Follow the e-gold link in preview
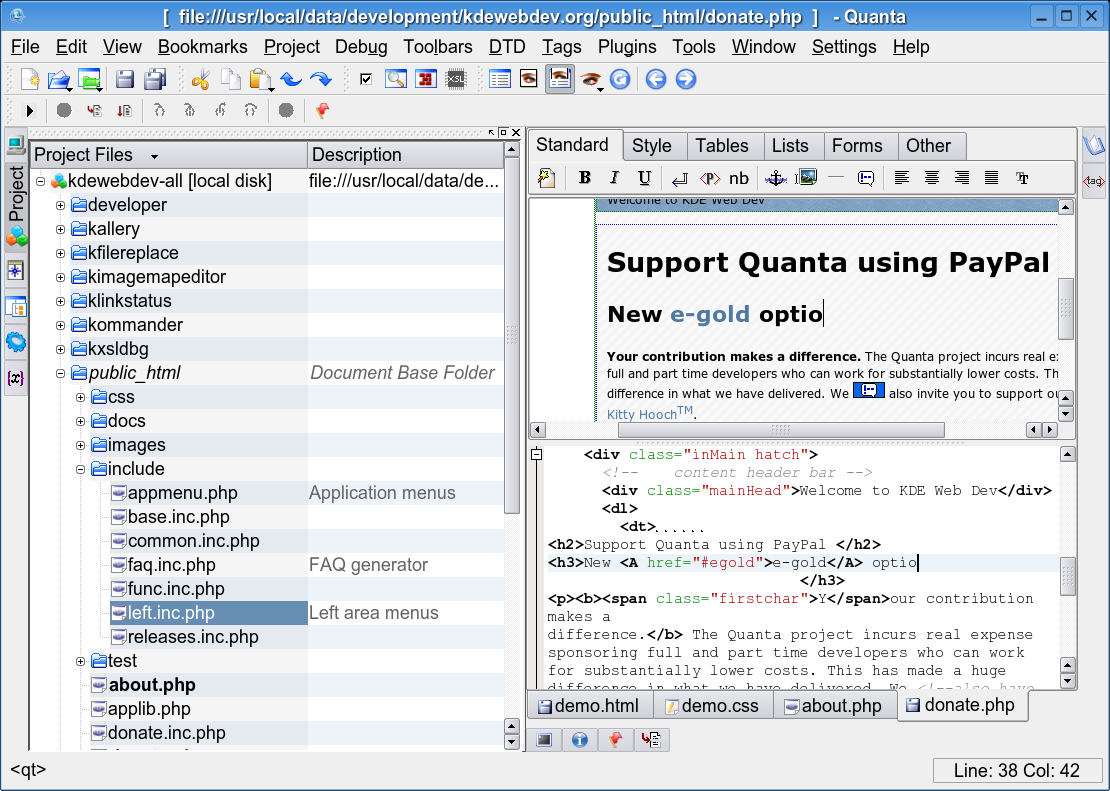Image resolution: width=1110 pixels, height=791 pixels. (x=709, y=314)
